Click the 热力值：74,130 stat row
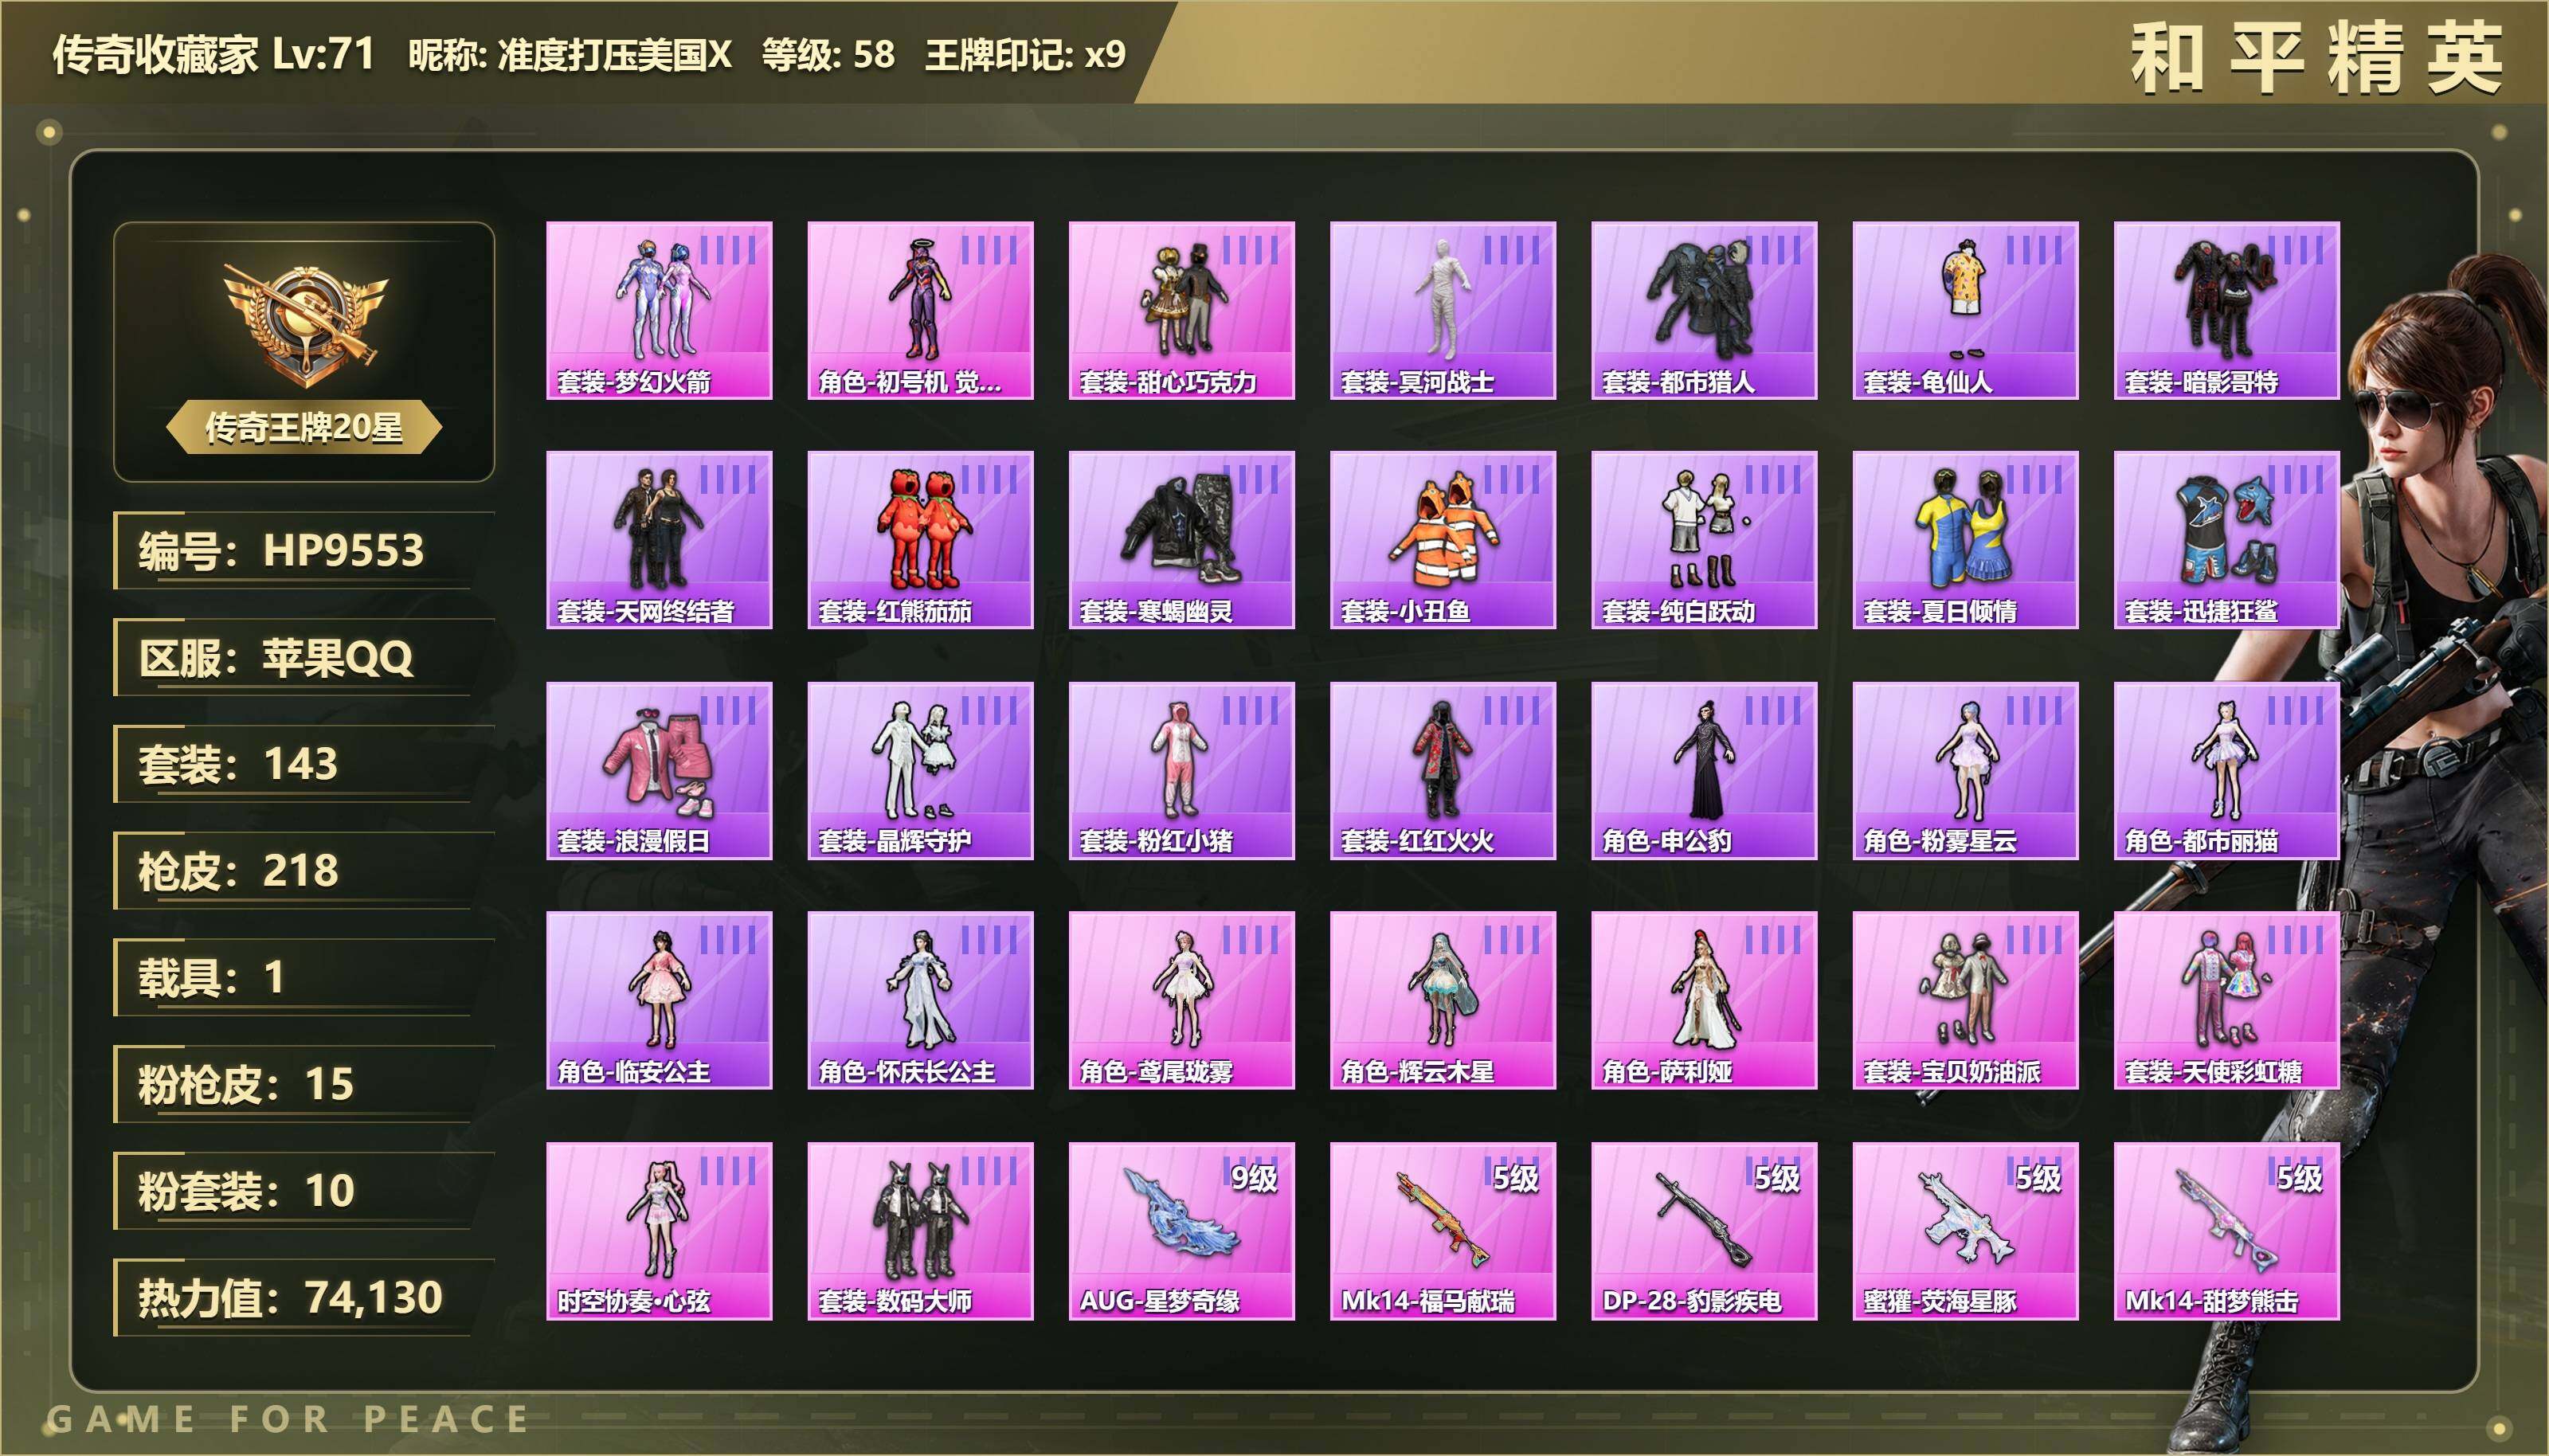Image resolution: width=2549 pixels, height=1456 pixels. point(304,1297)
